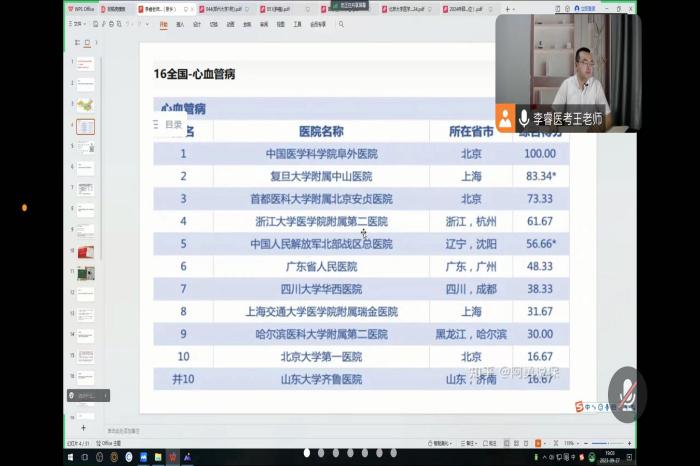This screenshot has width=700, height=466.
Task: Open the 设计 ribbon tab
Action: coord(197,23)
